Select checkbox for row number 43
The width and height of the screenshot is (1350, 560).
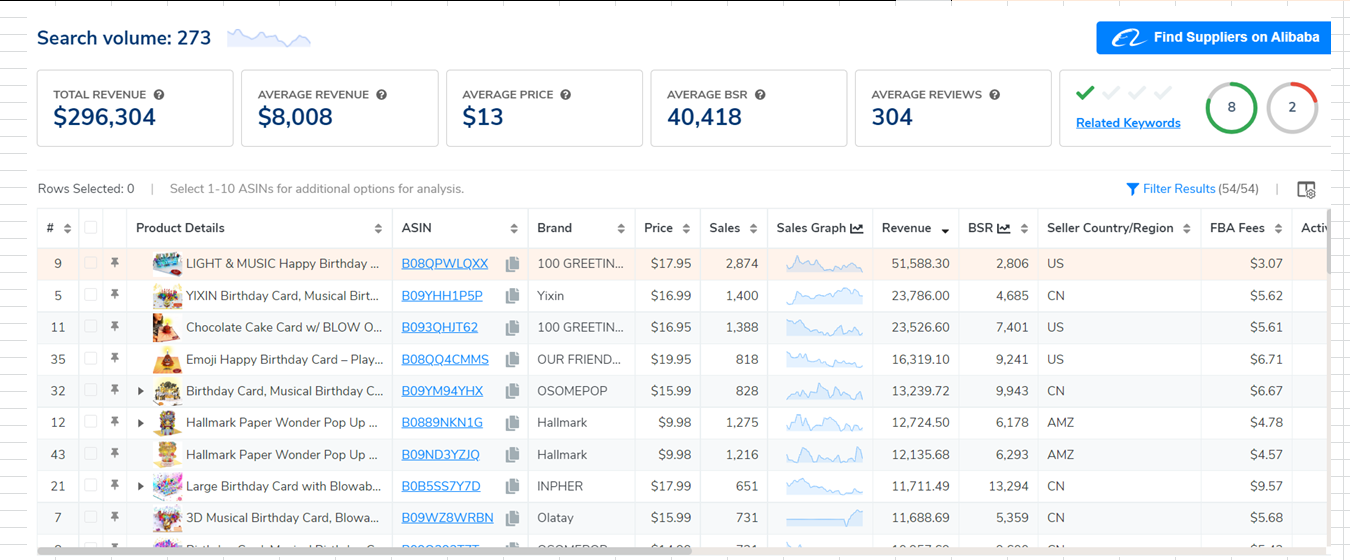[91, 454]
